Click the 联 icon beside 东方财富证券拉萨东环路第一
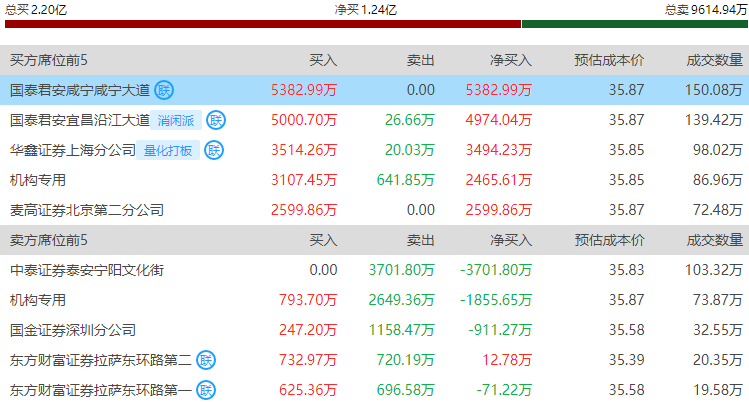 tap(206, 390)
